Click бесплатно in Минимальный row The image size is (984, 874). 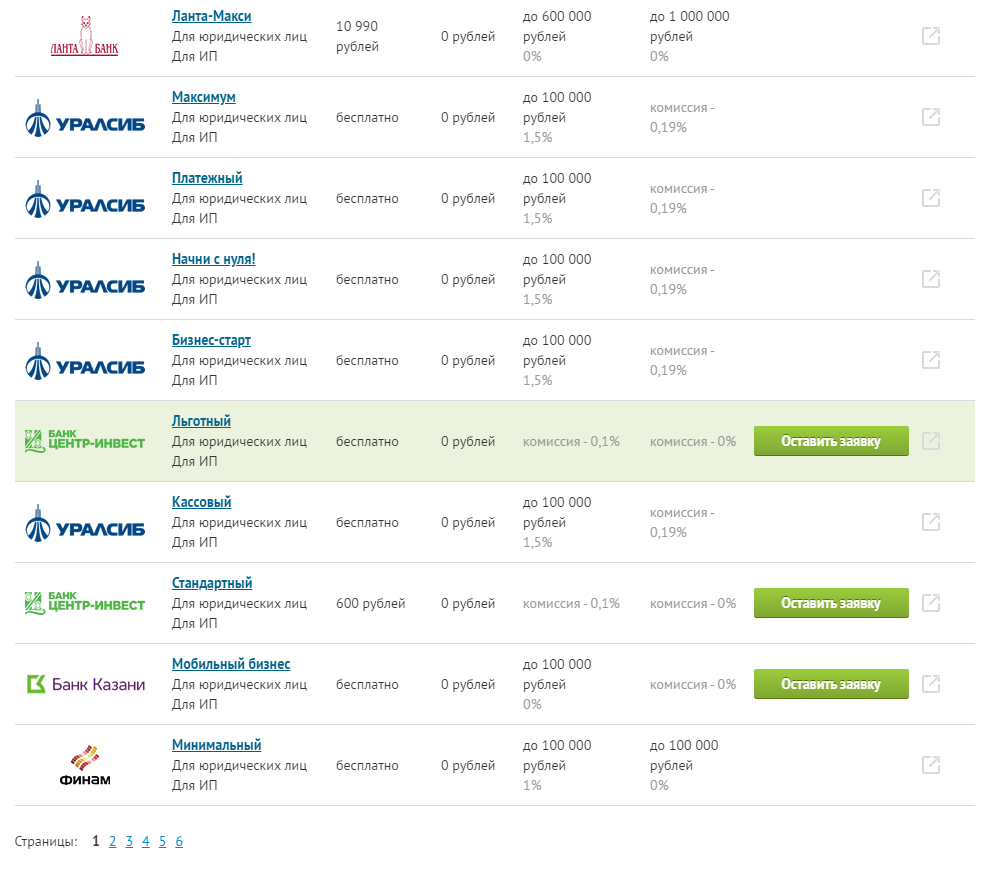(367, 765)
